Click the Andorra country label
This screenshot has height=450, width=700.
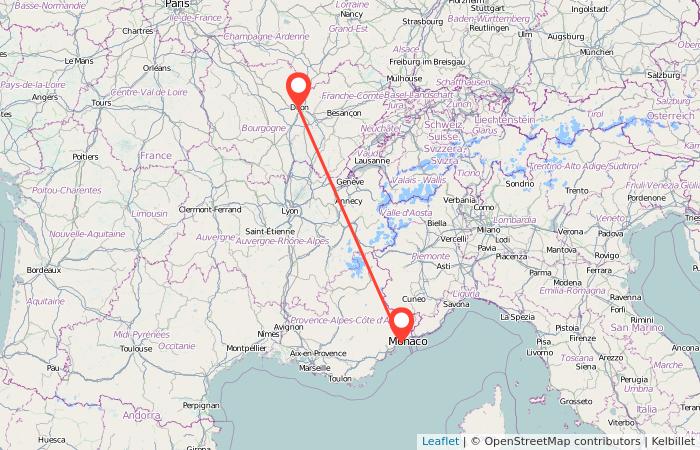tap(142, 416)
